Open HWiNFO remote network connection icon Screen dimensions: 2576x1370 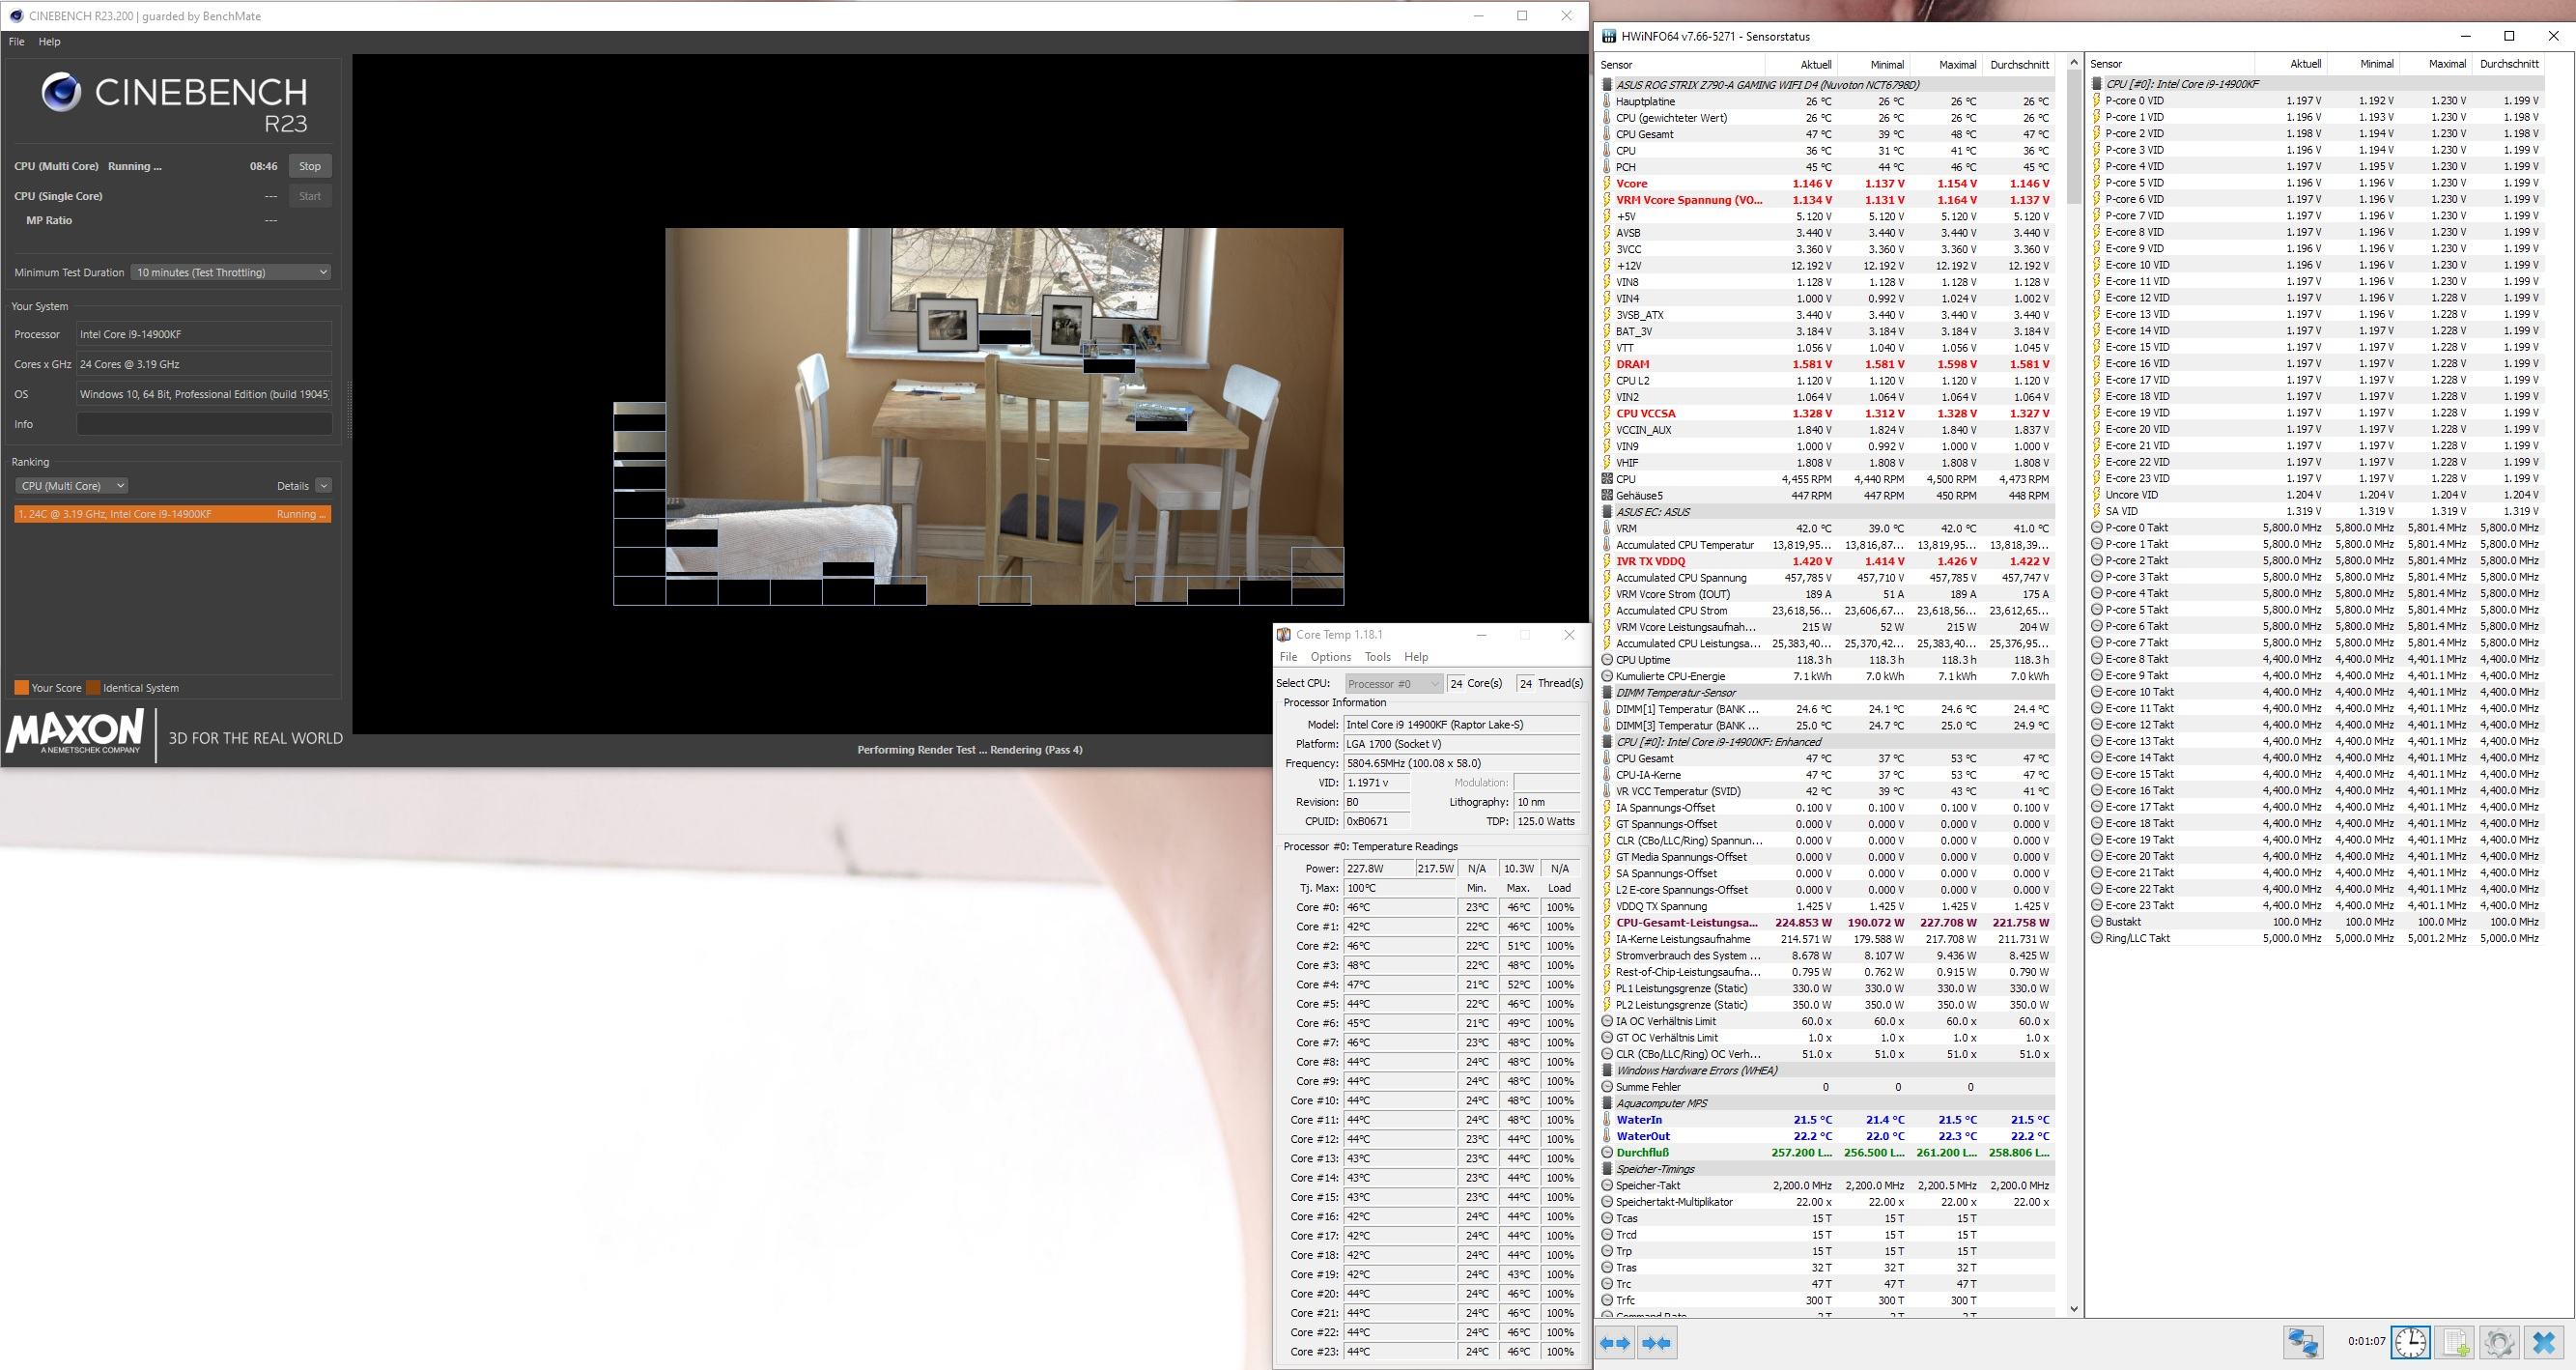(x=2303, y=1342)
